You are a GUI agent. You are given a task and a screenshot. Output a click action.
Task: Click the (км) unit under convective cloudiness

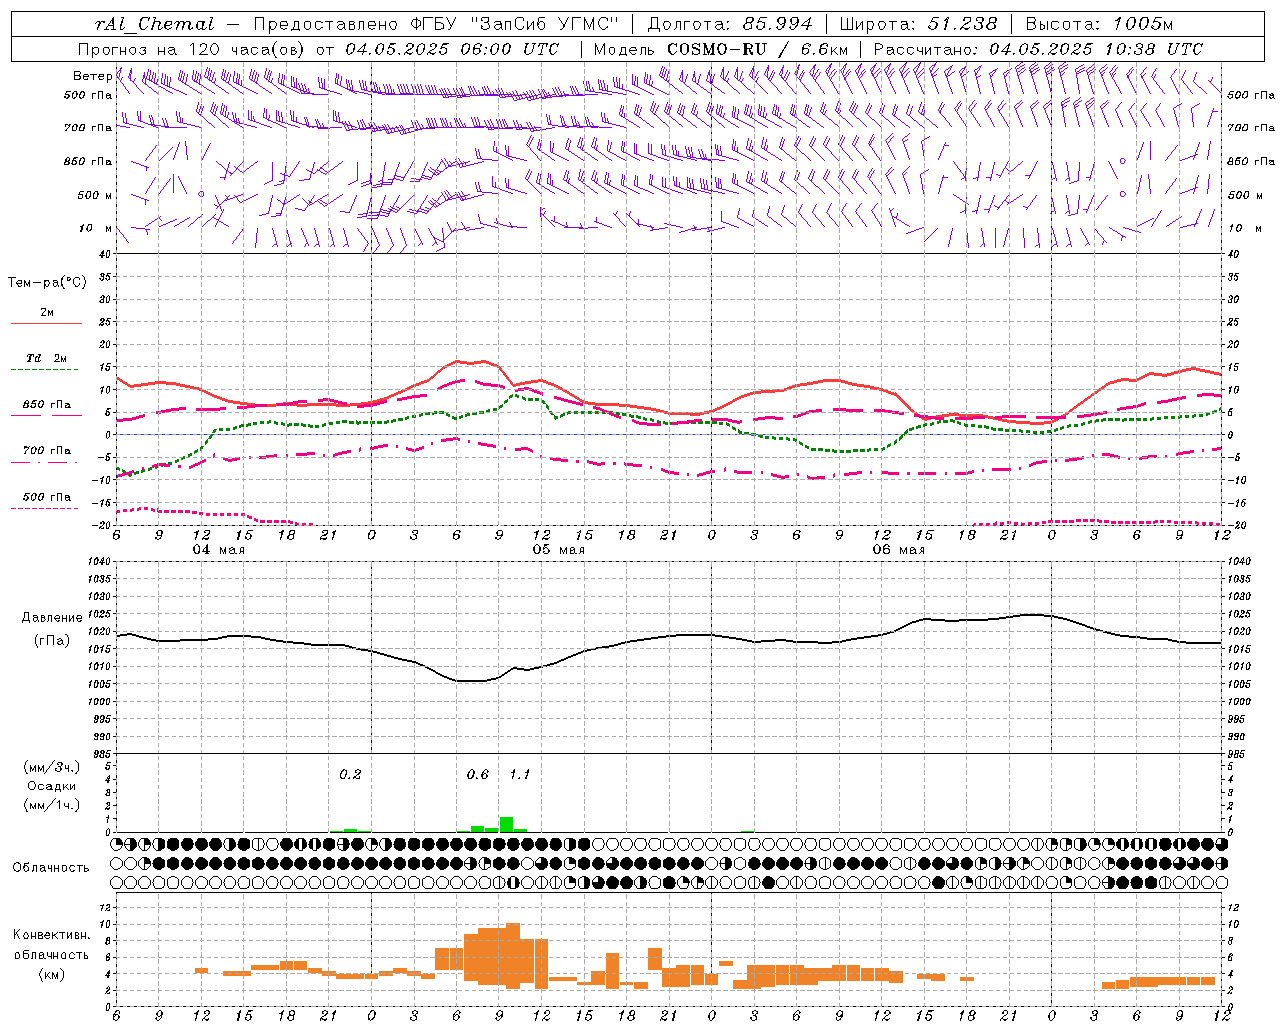click(x=52, y=974)
